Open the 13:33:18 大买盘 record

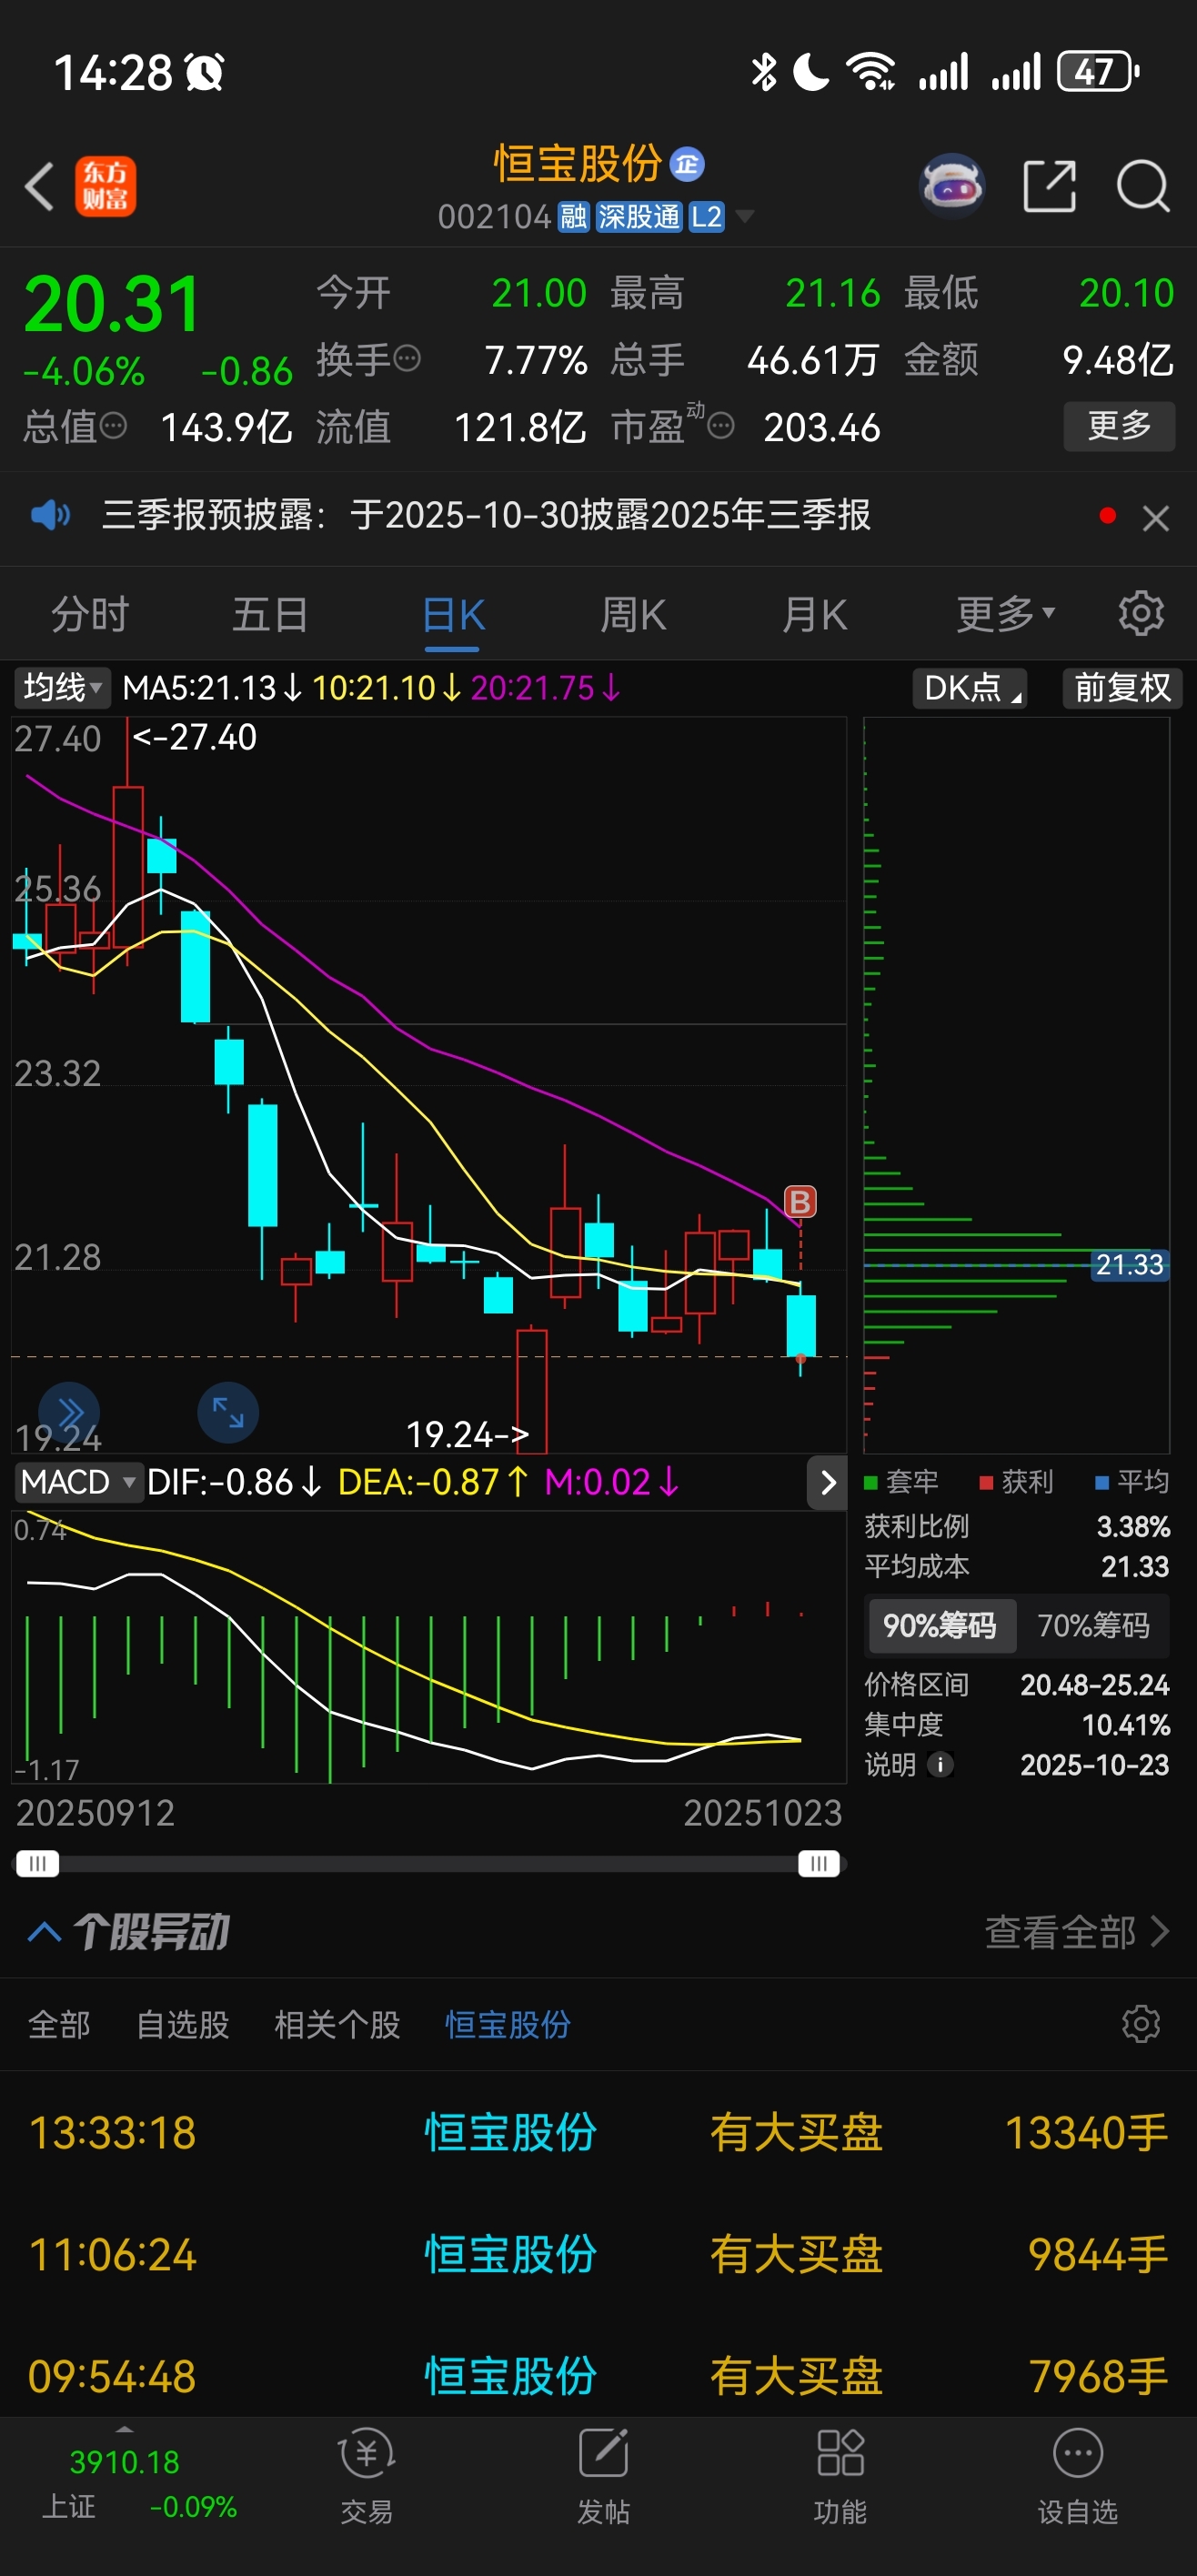(x=598, y=2134)
